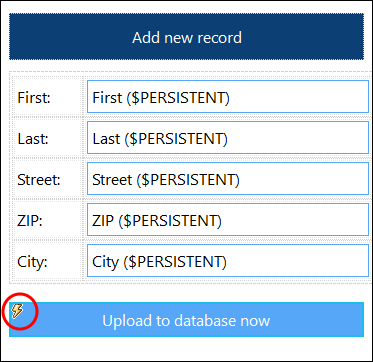Select the First ($PERSISTENT) edit field
This screenshot has height=362, width=373.
pos(228,96)
